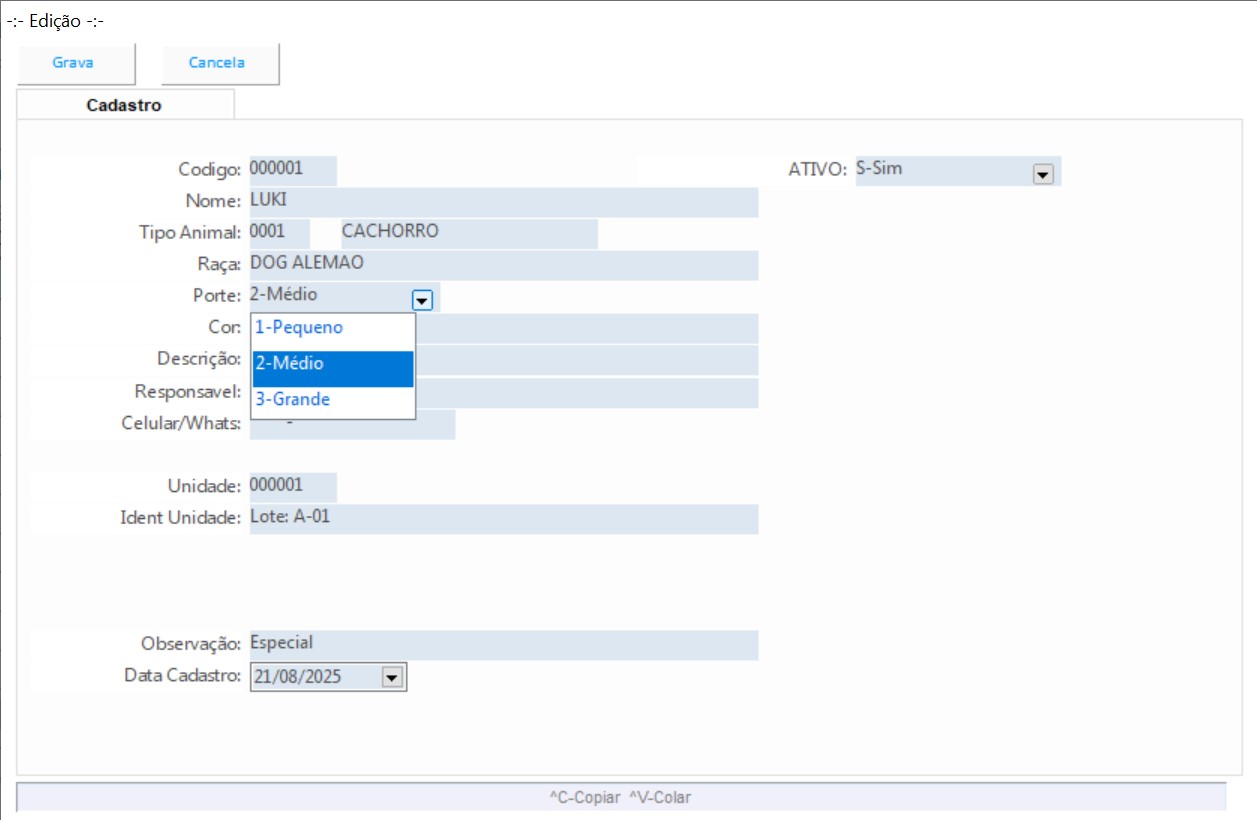1257x820 pixels.
Task: Expand the Data Cadastro date picker
Action: [x=391, y=678]
